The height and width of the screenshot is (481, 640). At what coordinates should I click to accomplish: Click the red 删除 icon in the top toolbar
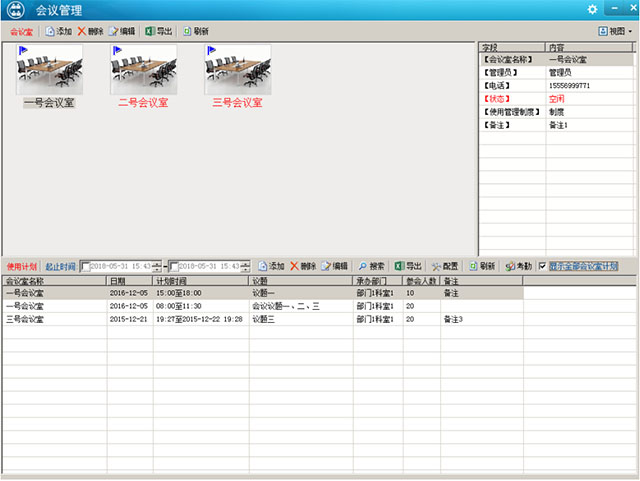pyautogui.click(x=90, y=31)
